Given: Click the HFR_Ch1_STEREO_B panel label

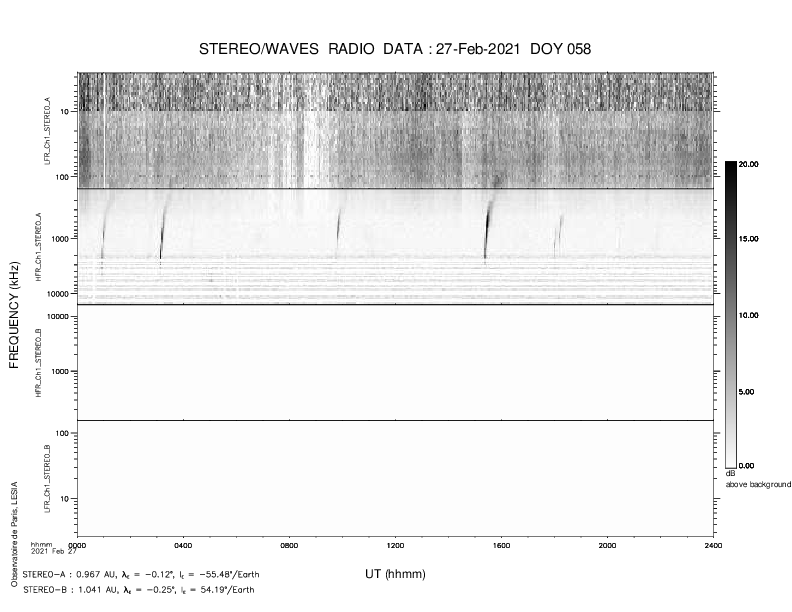Looking at the screenshot, I should pos(38,363).
